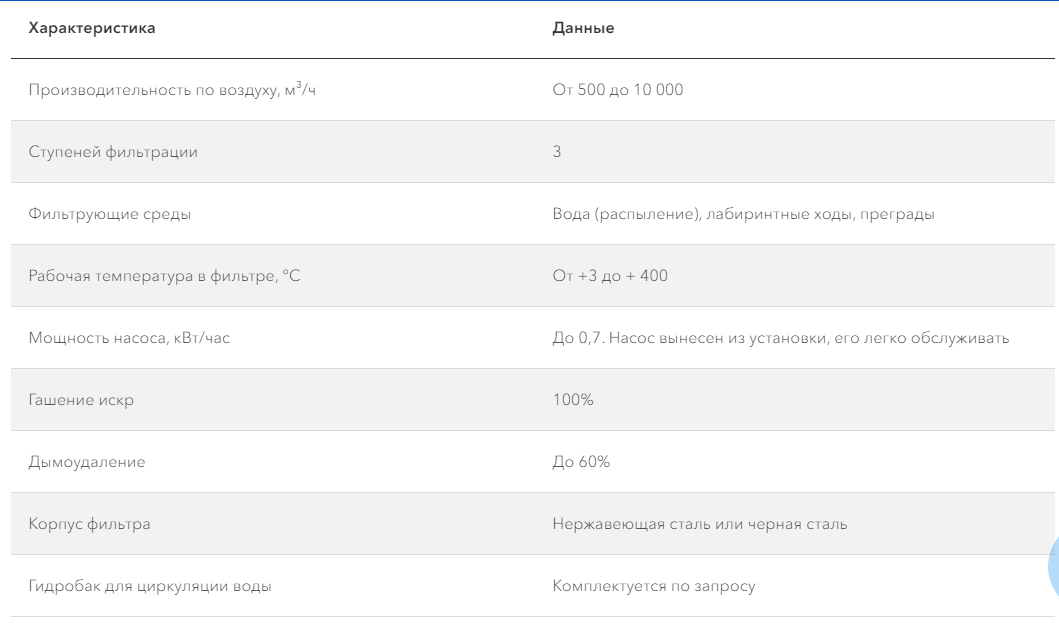Select the Ступеней фильтрации label

coord(113,152)
